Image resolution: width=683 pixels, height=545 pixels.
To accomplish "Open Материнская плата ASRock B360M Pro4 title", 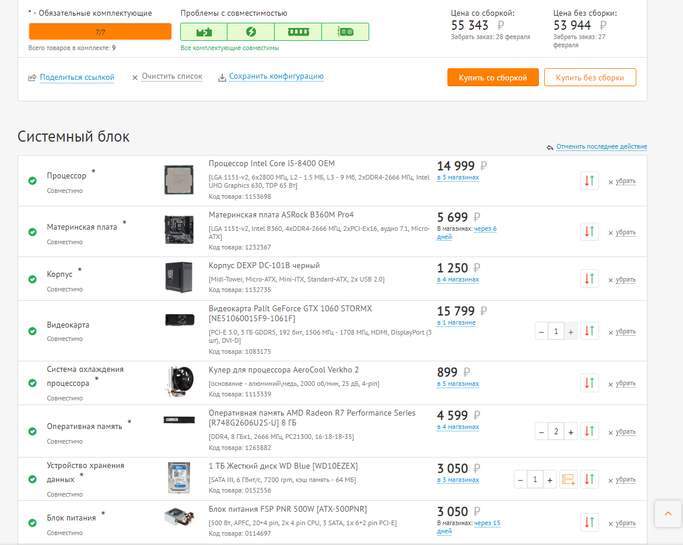I will pyautogui.click(x=281, y=215).
